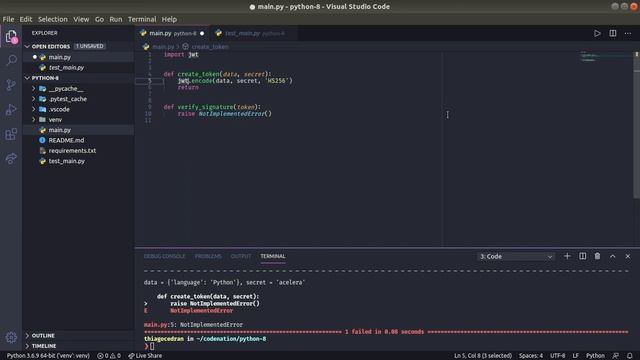Start Live Share from status bar
This screenshot has width=640, height=360.
(145, 356)
